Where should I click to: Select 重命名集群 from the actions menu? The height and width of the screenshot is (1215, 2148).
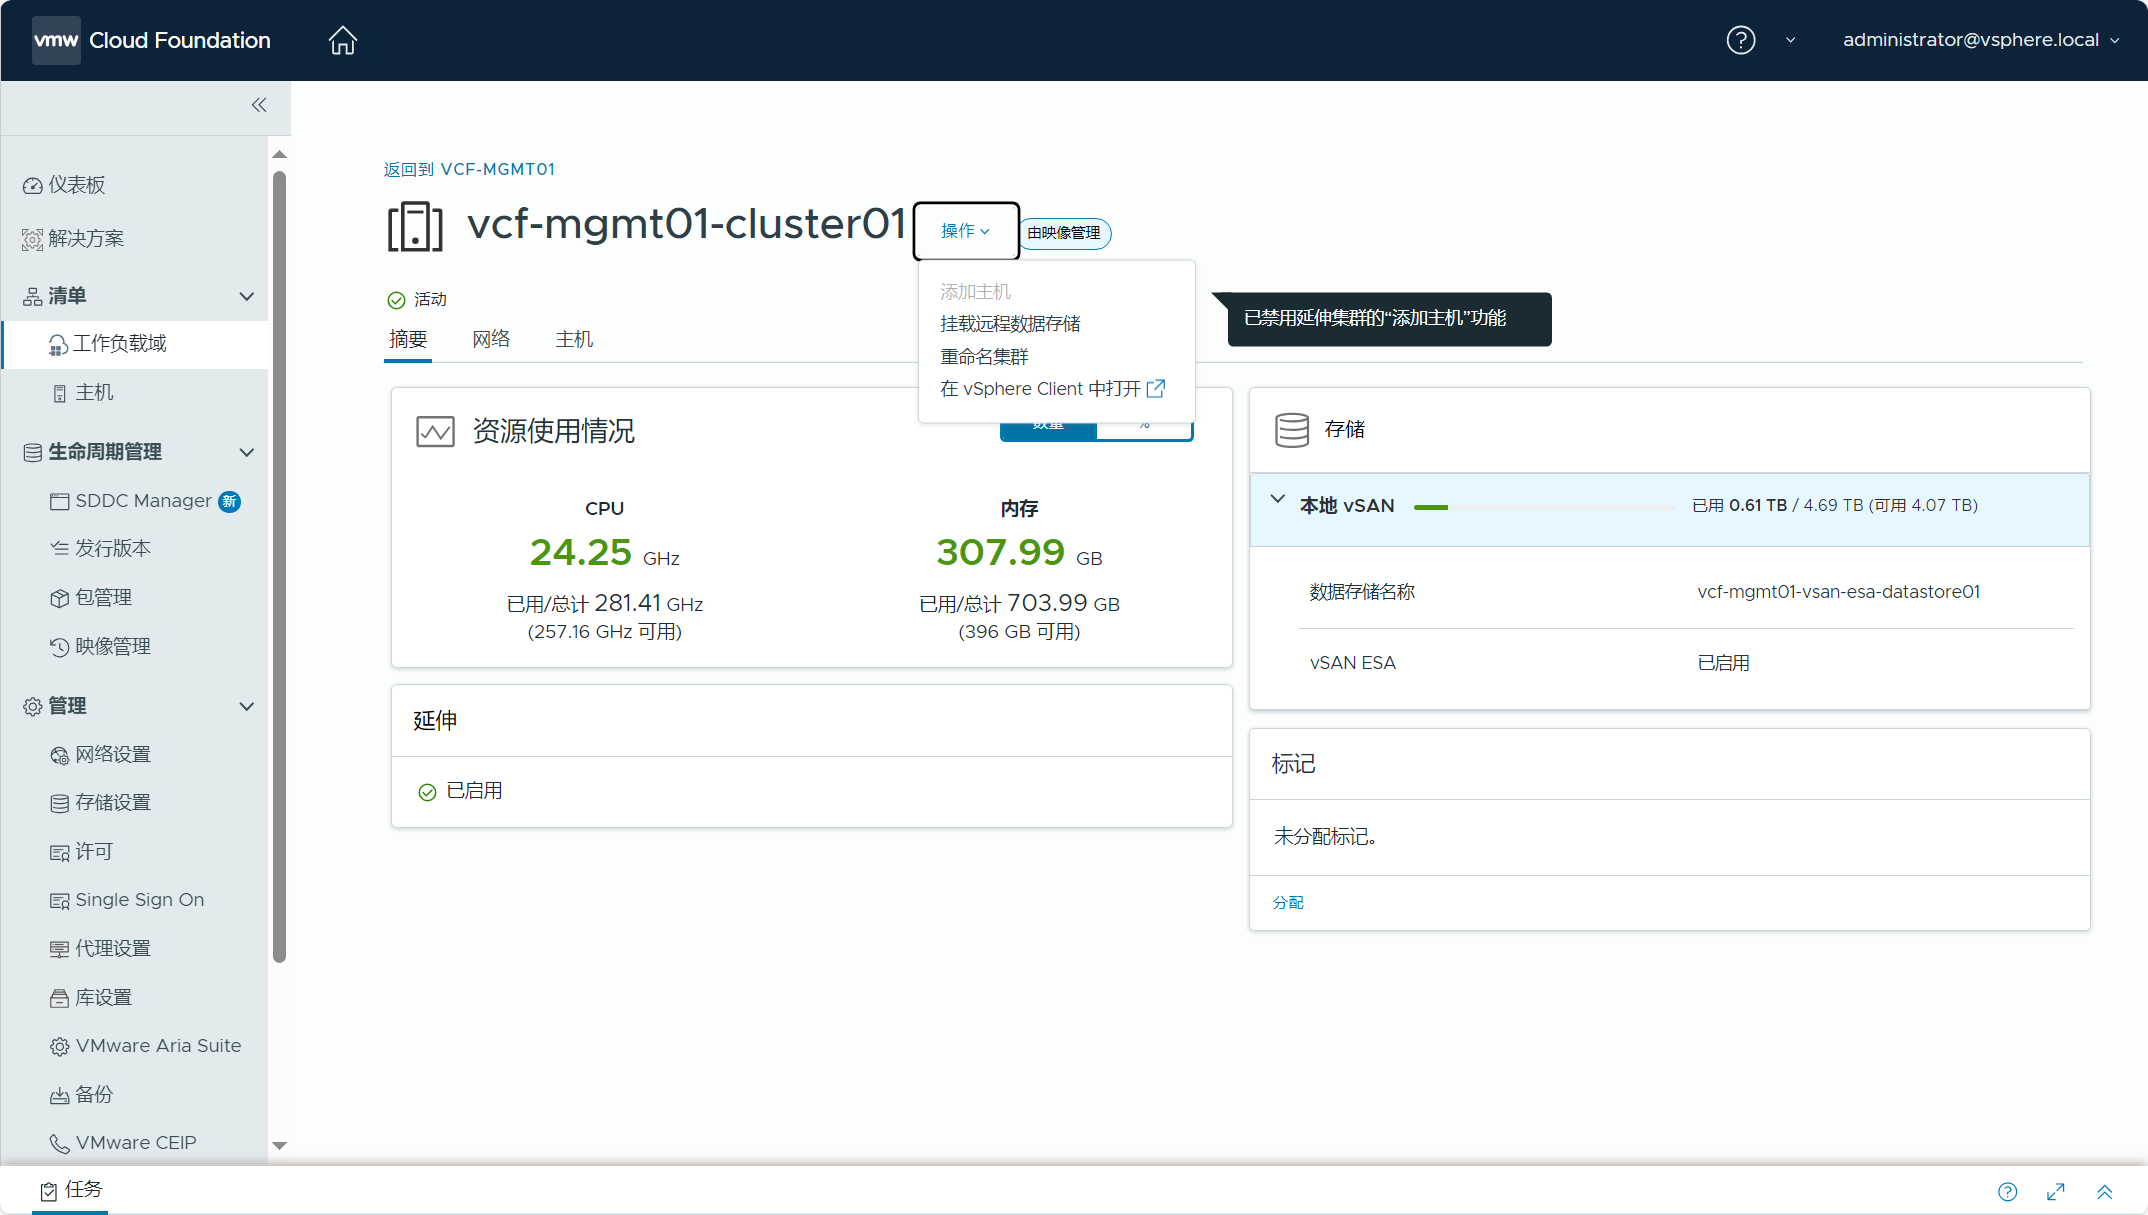tap(984, 357)
